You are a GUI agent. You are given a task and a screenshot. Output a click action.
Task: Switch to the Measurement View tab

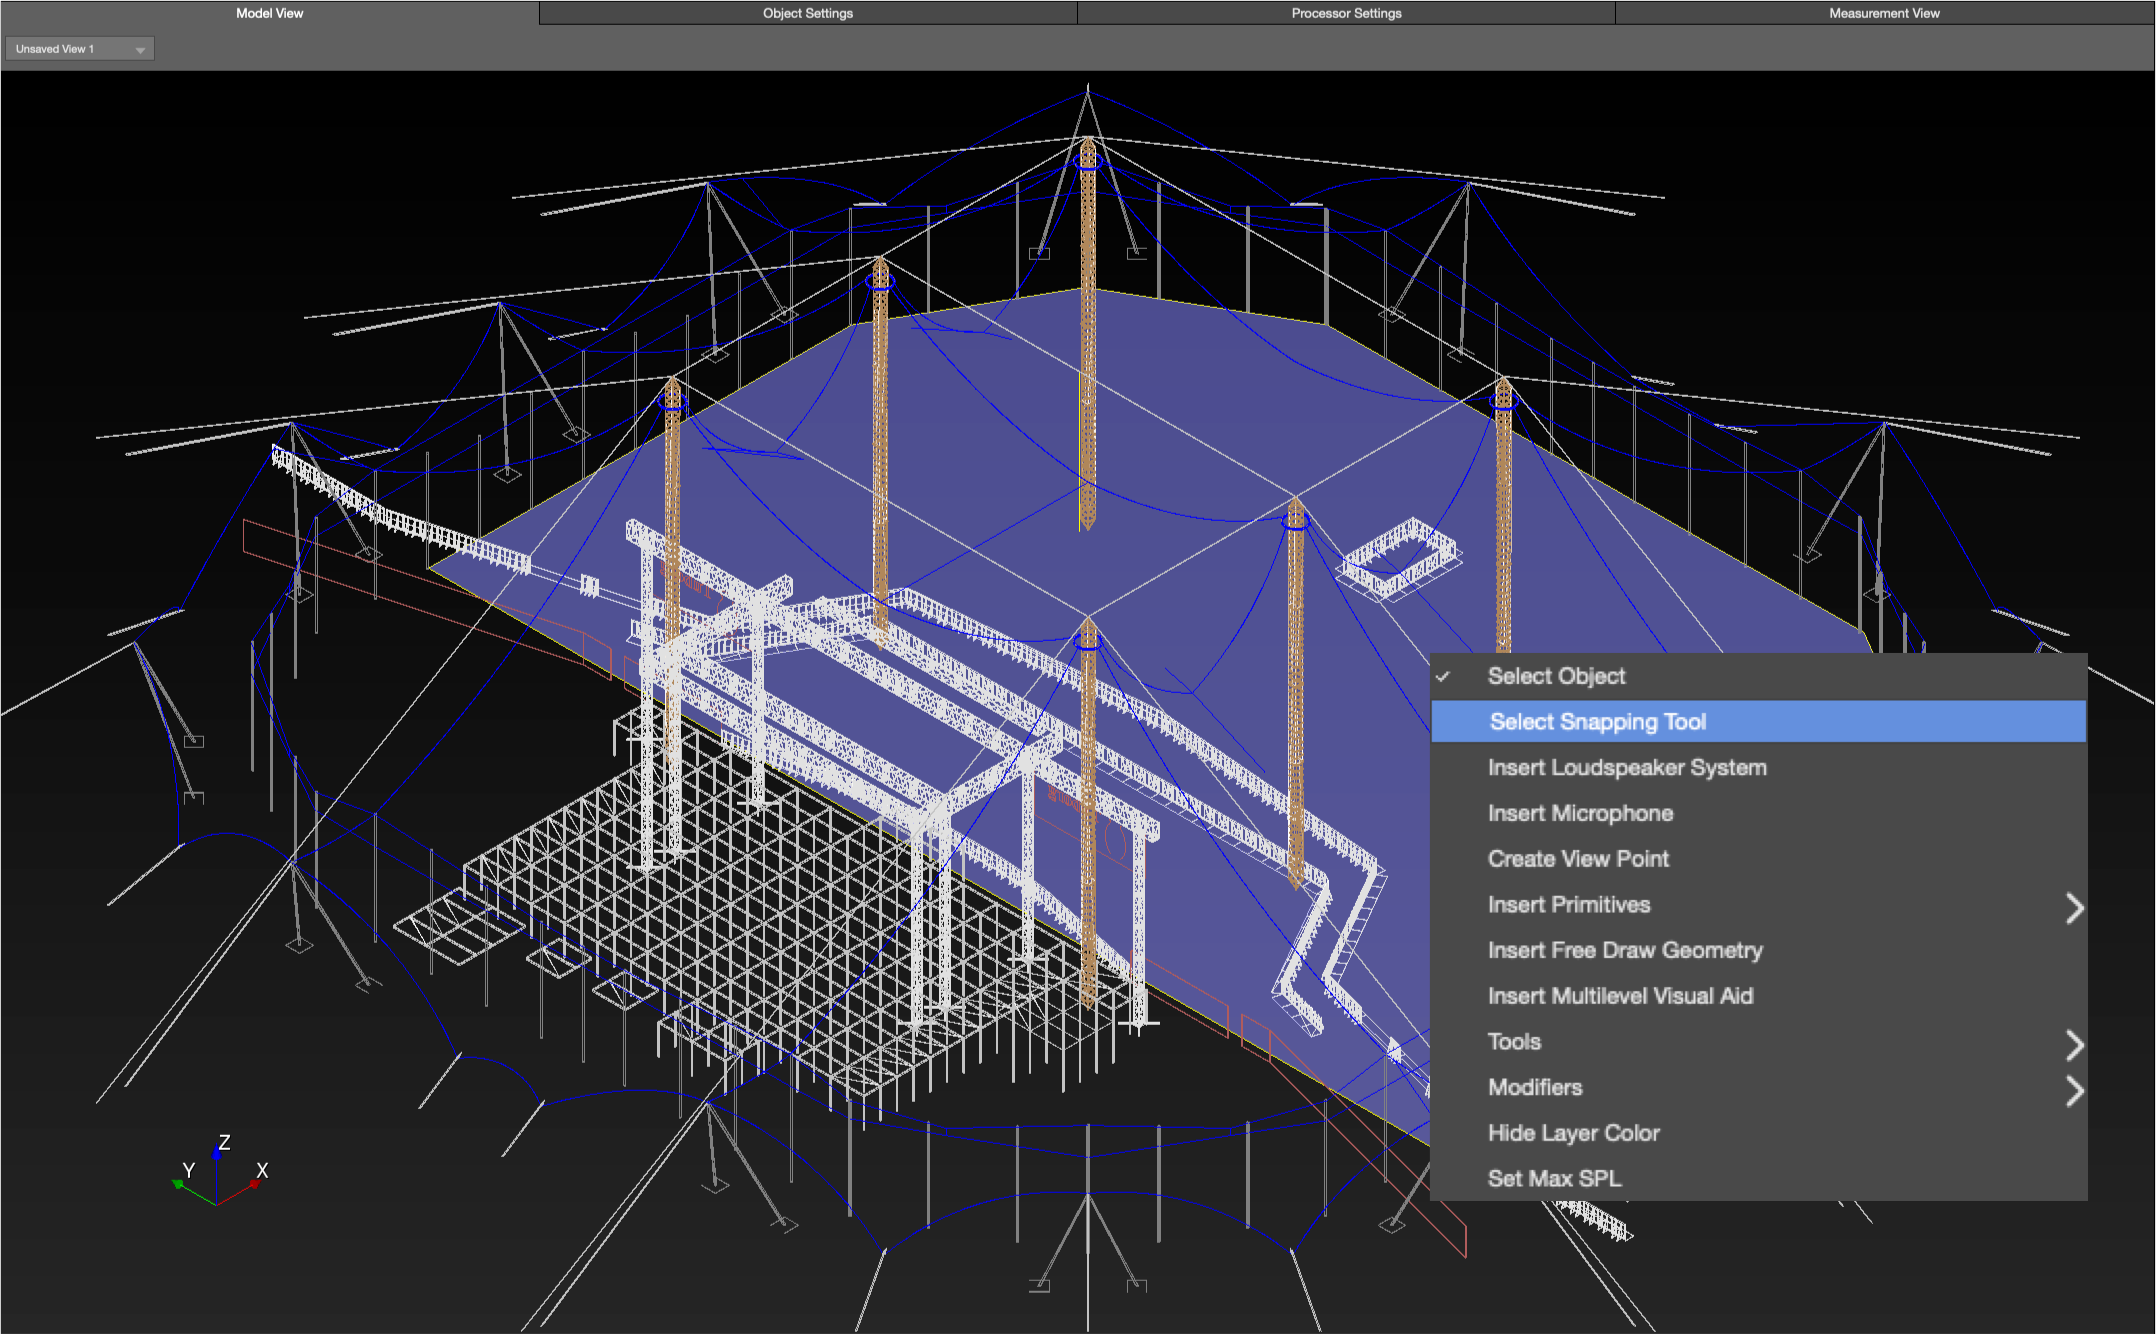[1885, 13]
